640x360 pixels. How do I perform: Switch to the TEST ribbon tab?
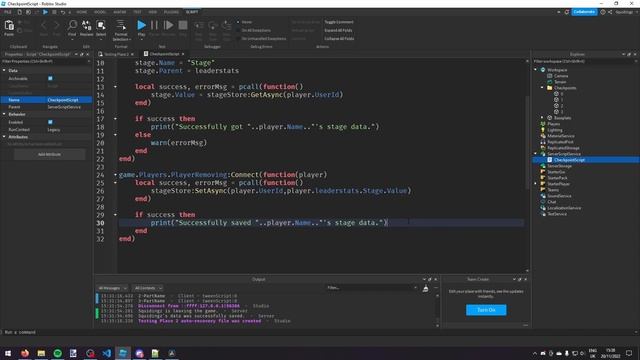coord(137,12)
